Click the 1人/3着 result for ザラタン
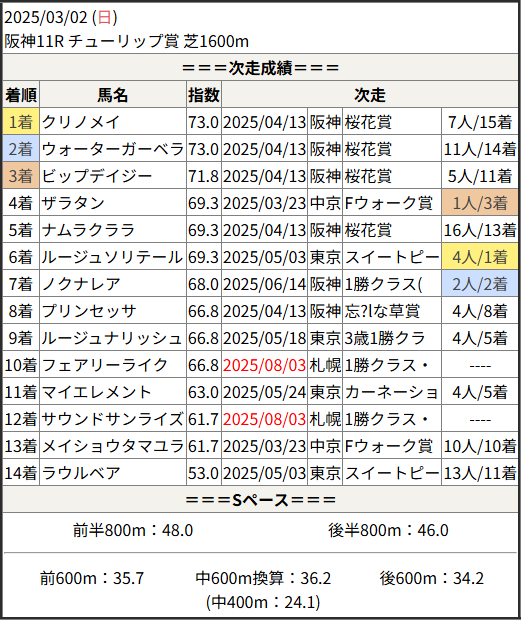The width and height of the screenshot is (521, 620). (x=479, y=203)
